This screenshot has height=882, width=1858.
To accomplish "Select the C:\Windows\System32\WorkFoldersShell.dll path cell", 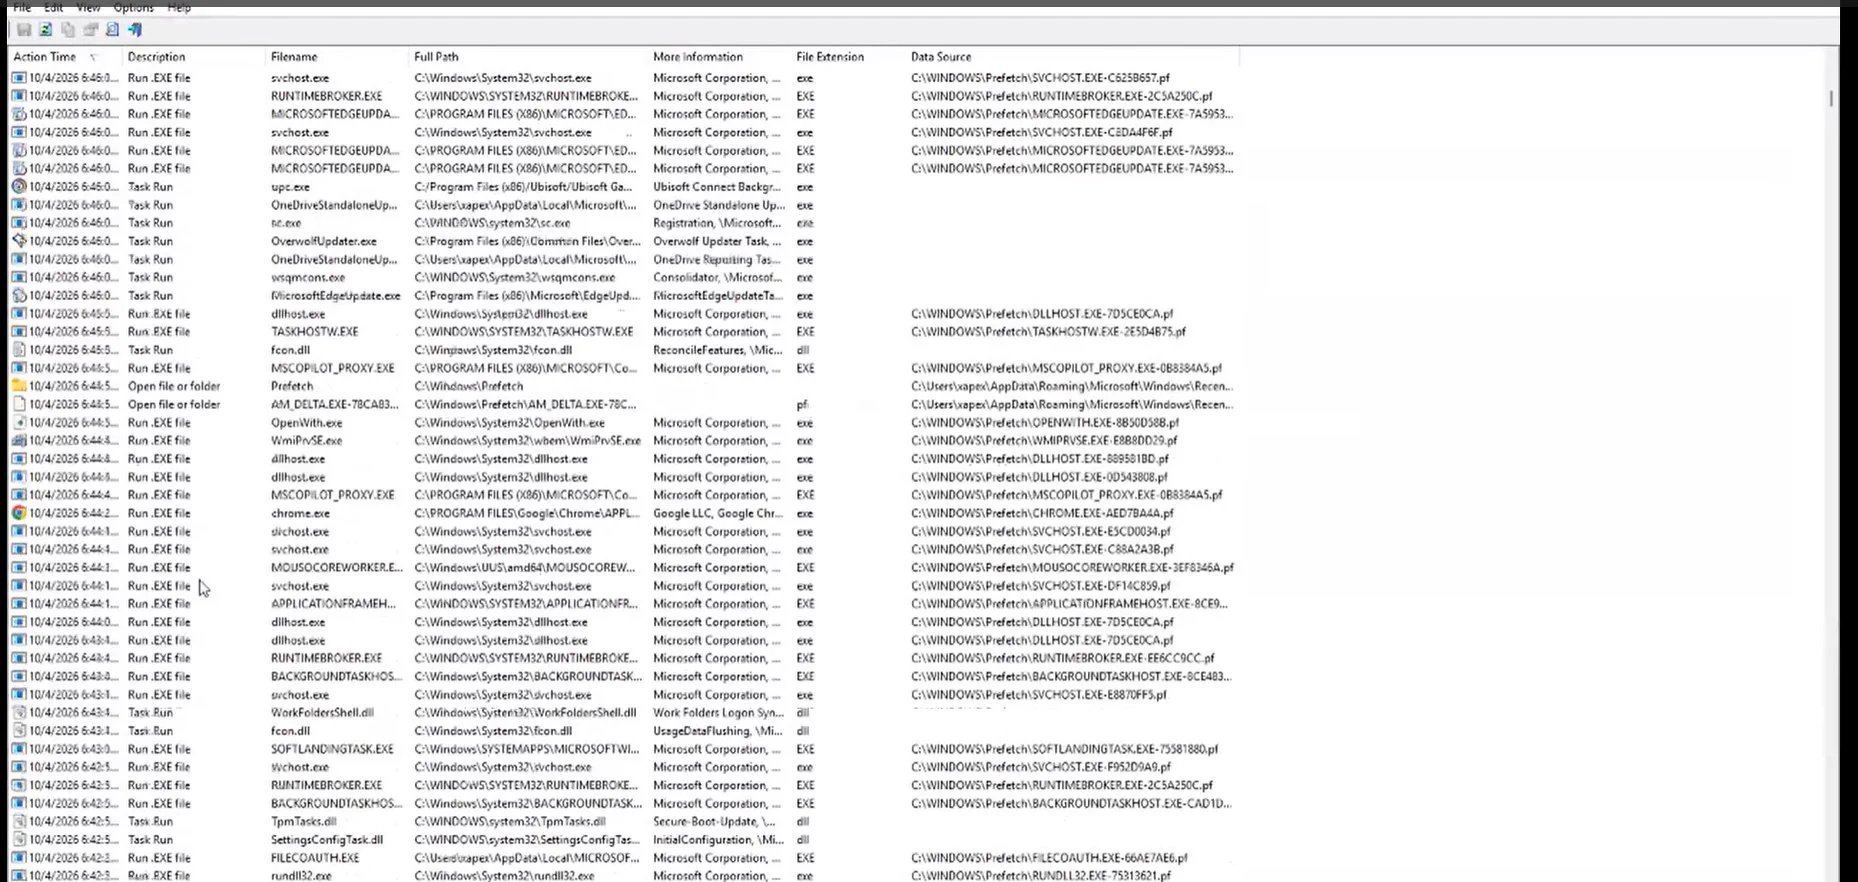I will coord(525,712).
